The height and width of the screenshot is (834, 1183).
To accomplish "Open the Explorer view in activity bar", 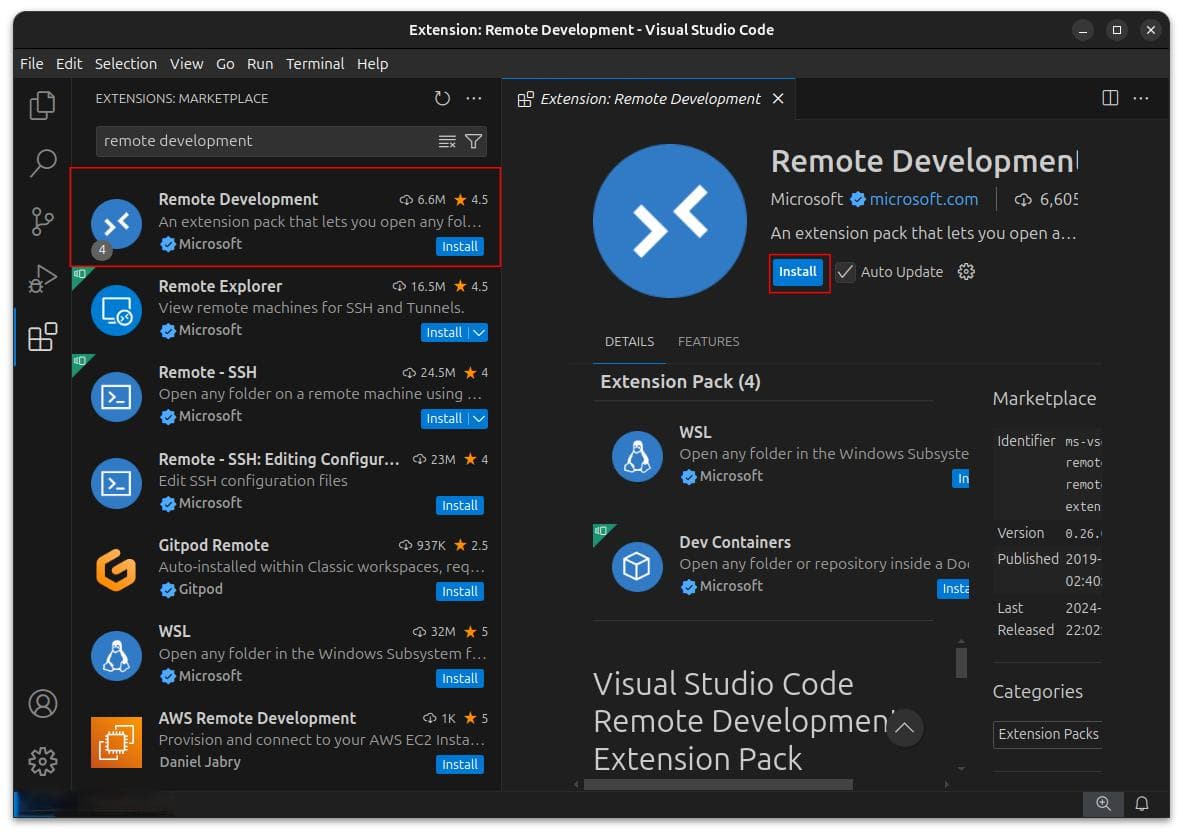I will coord(42,105).
